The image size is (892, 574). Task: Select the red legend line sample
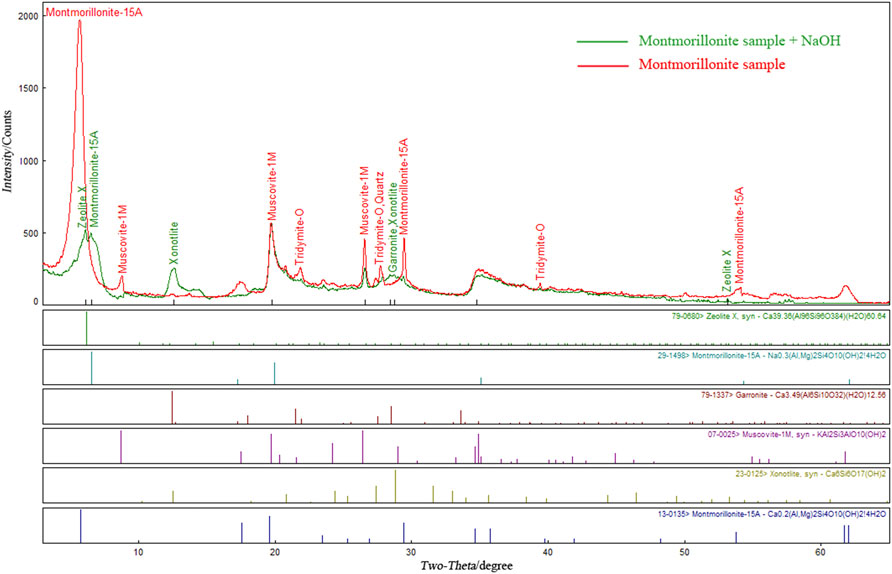[602, 65]
